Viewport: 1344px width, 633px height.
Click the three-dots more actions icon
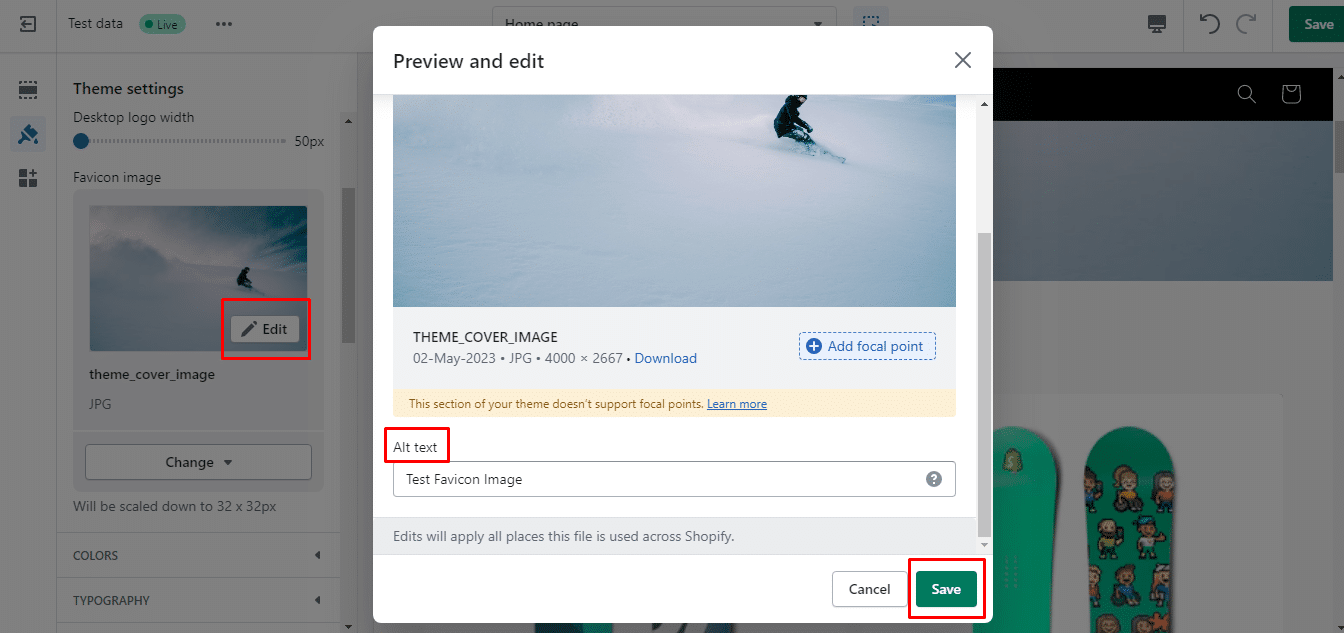coord(223,24)
